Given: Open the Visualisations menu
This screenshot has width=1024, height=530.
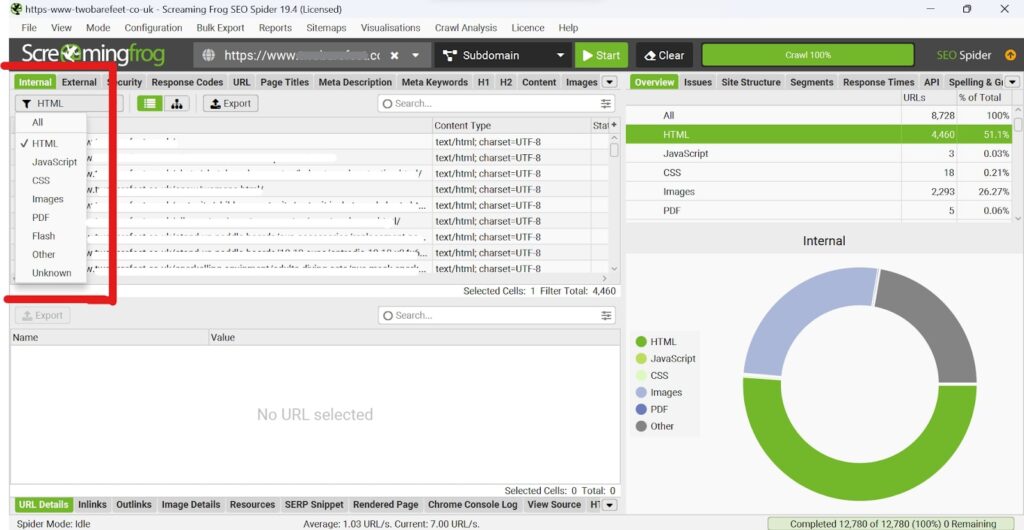Looking at the screenshot, I should (391, 28).
